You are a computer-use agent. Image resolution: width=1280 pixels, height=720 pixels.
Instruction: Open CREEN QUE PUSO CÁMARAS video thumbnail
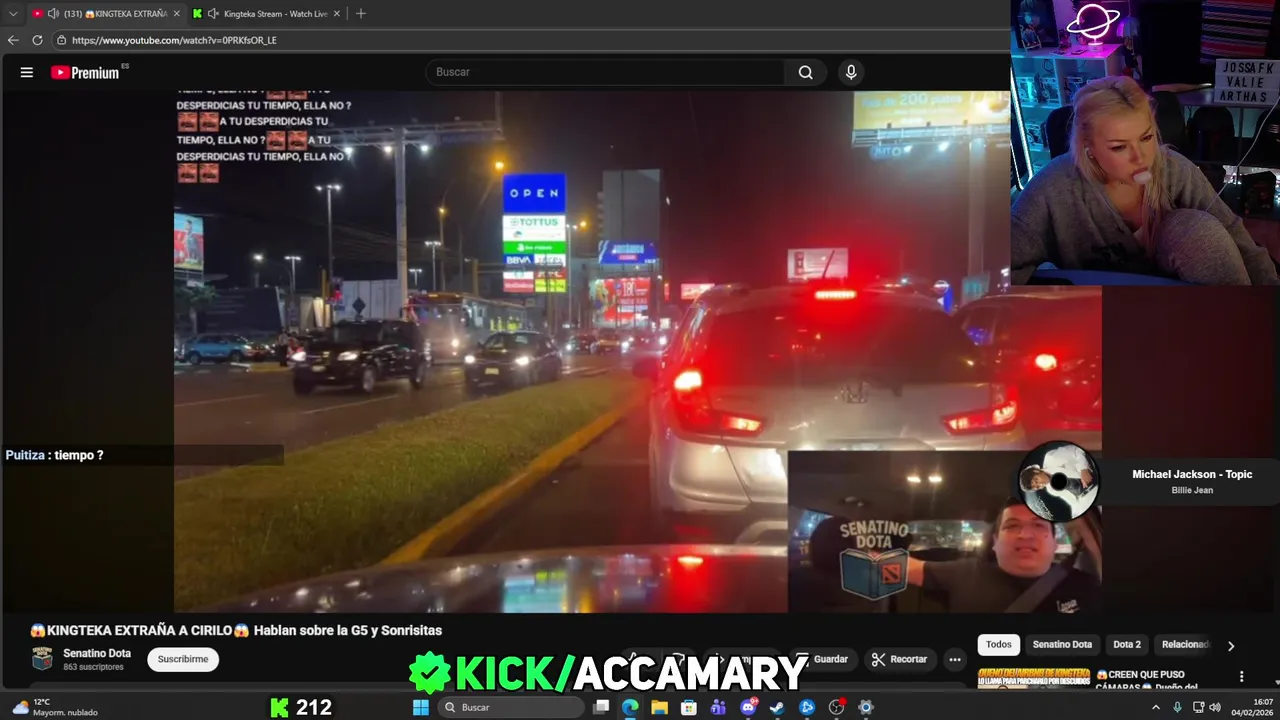point(1034,679)
